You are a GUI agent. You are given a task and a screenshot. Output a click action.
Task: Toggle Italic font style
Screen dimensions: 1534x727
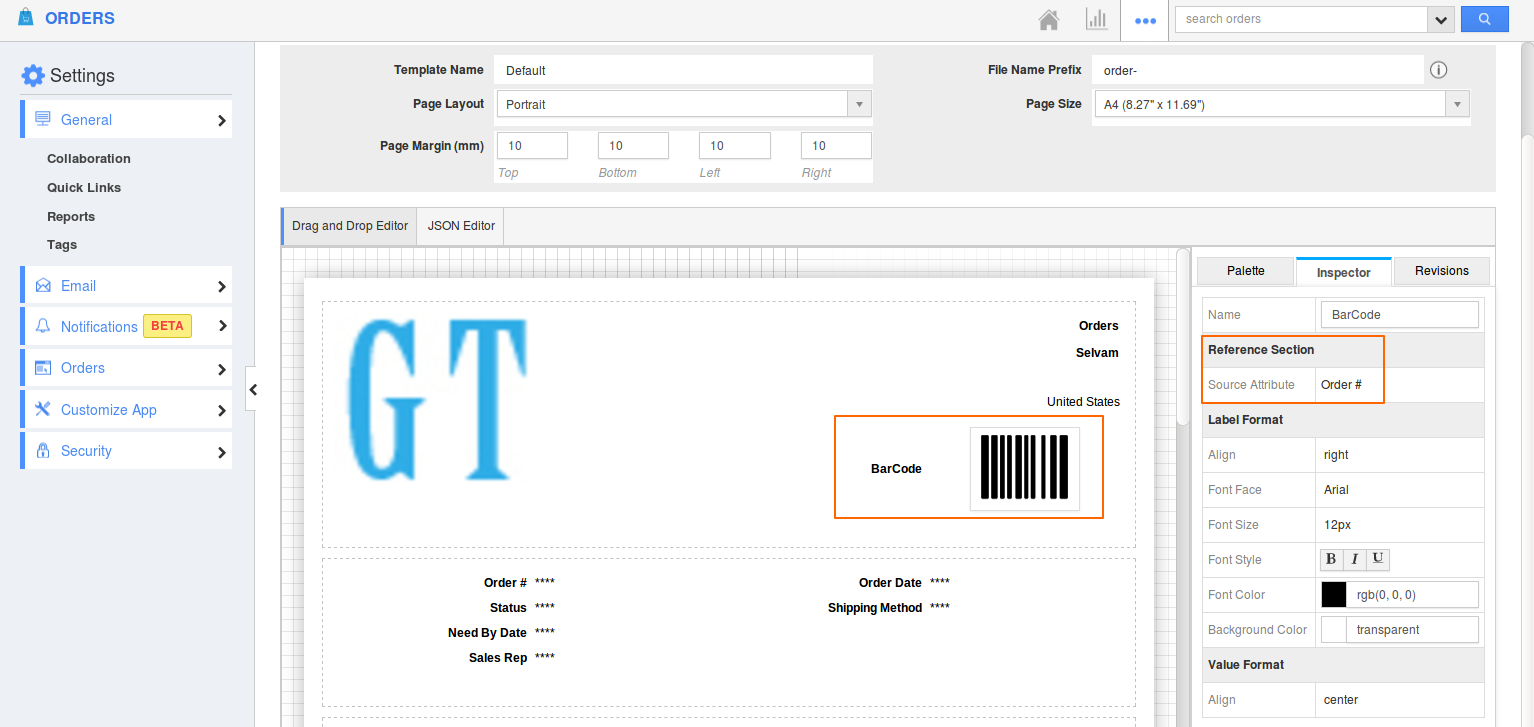[1354, 559]
